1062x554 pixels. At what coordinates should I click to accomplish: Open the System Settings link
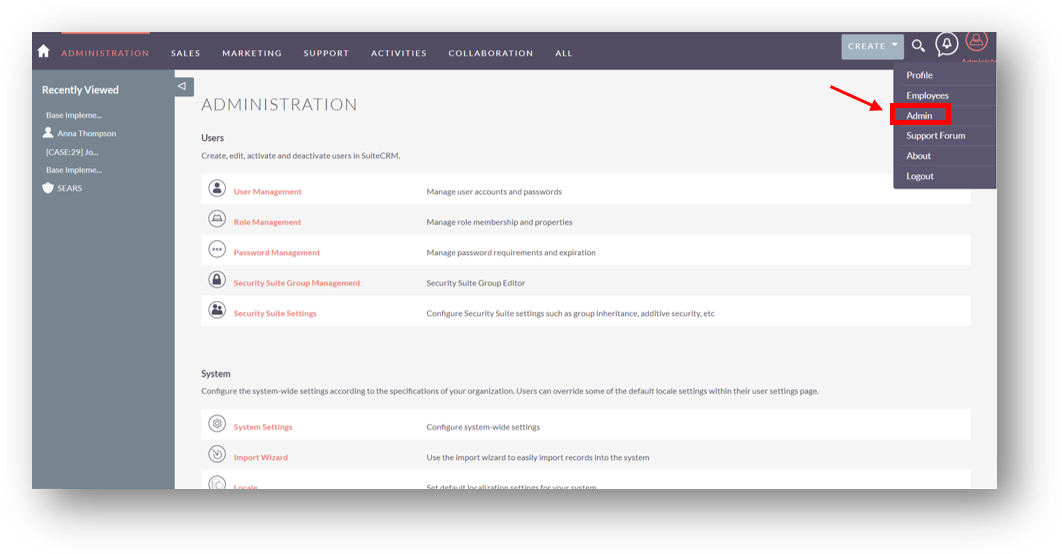point(263,427)
